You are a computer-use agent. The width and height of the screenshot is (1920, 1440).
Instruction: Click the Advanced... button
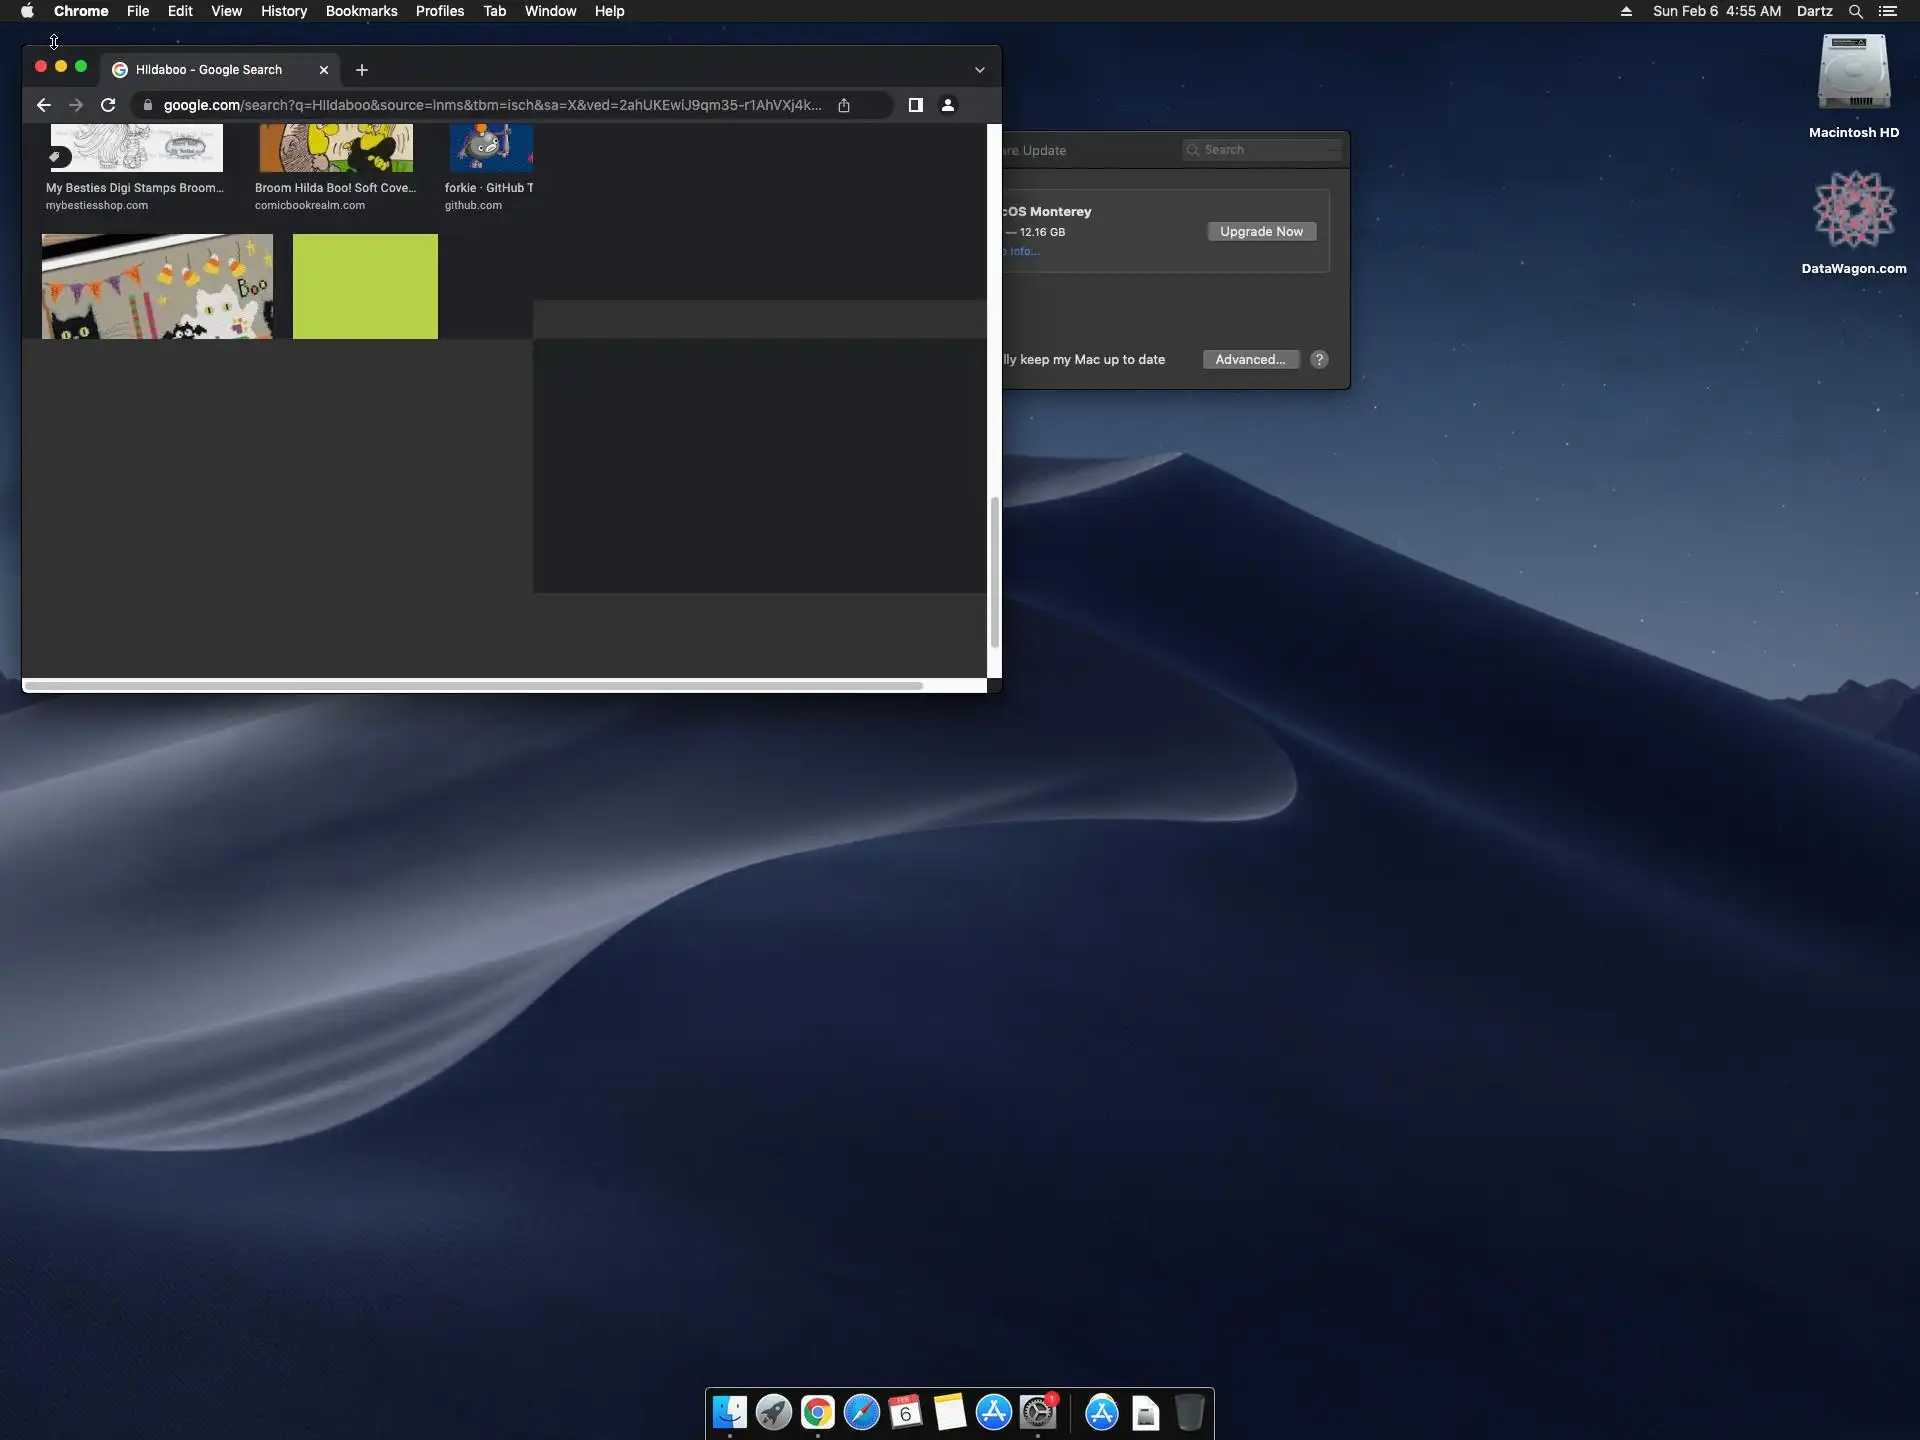pos(1250,359)
